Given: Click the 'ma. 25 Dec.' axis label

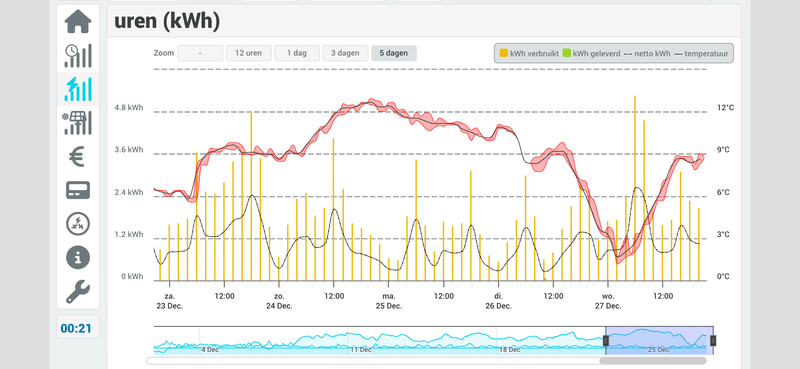Looking at the screenshot, I should 389,301.
